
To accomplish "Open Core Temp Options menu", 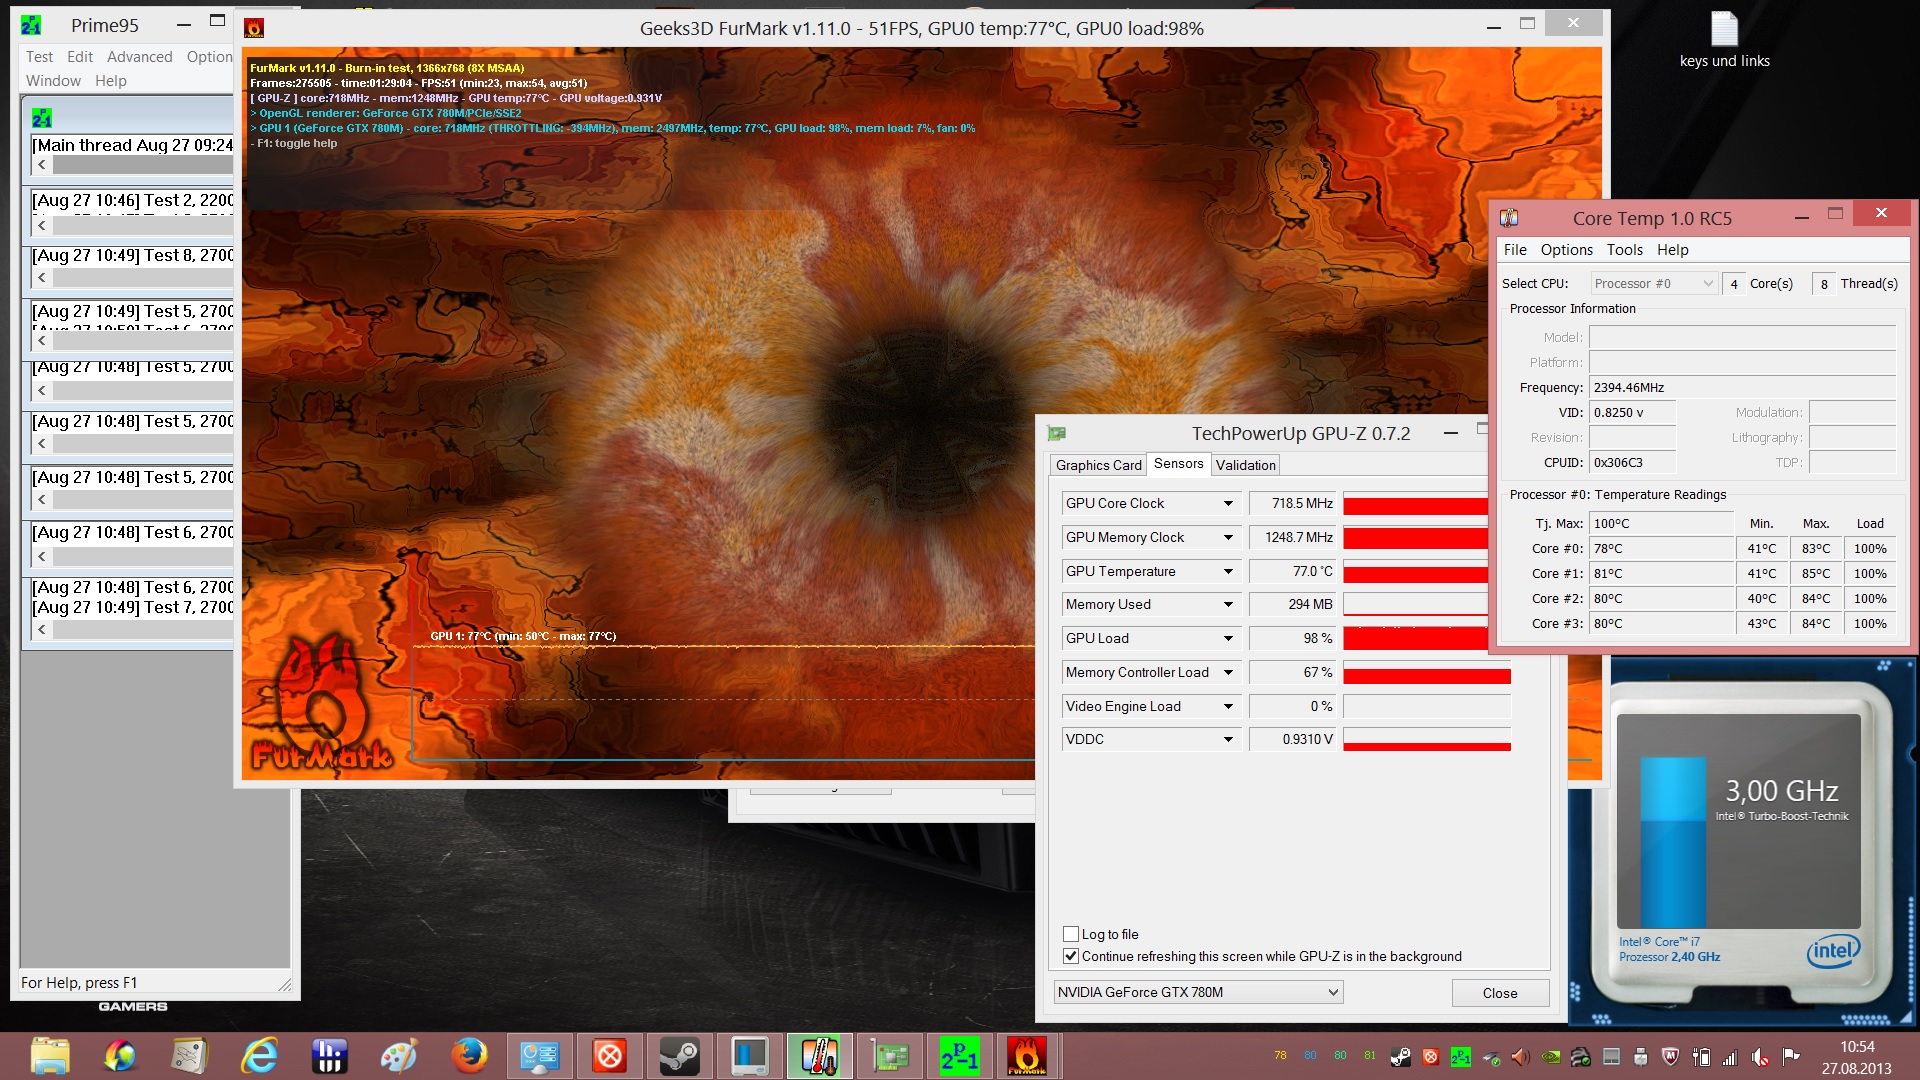I will click(1566, 250).
